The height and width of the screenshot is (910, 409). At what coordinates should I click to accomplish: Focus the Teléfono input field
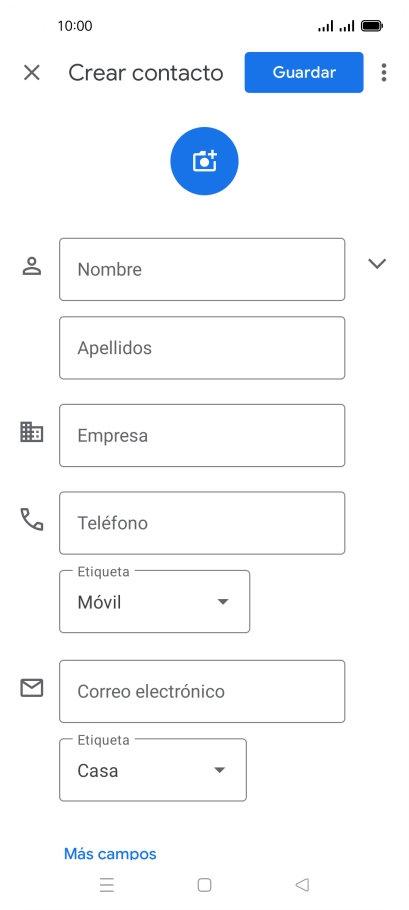pos(202,523)
